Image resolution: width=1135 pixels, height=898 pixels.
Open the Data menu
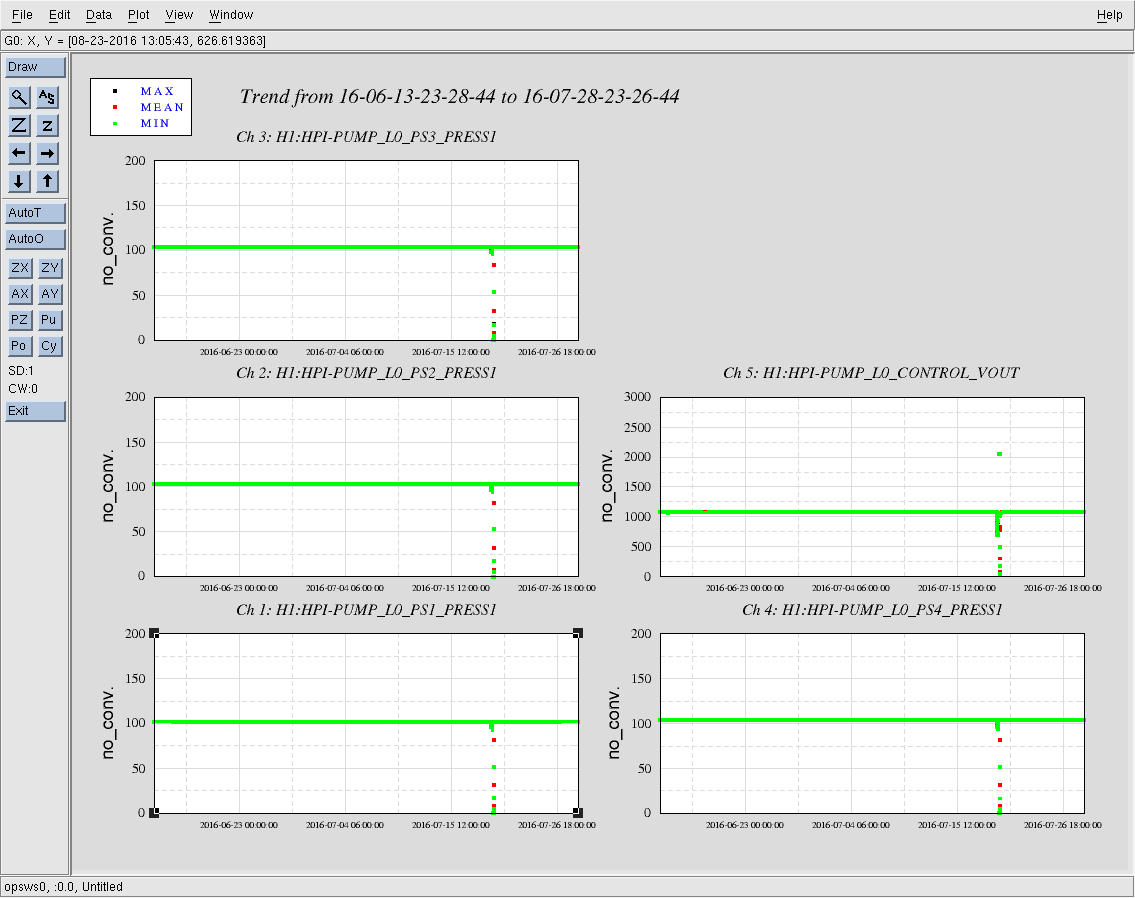click(x=98, y=14)
